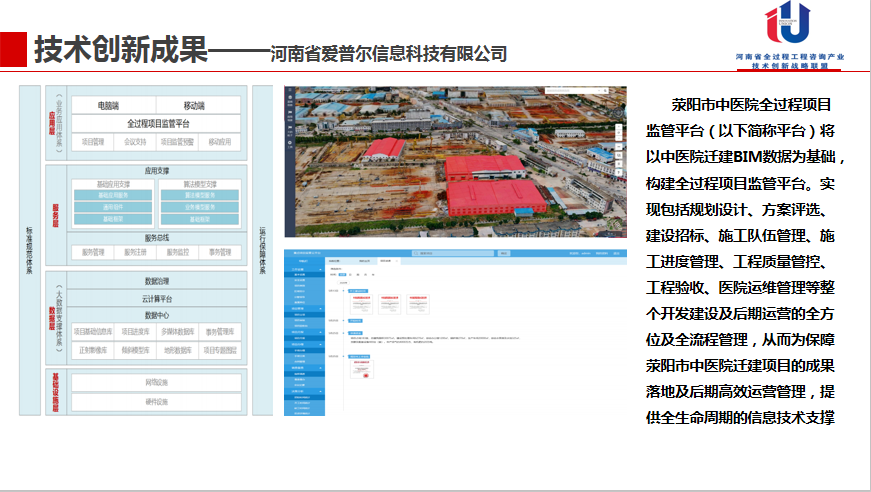Image resolution: width=871 pixels, height=492 pixels.
Task: Switch to the active third tab in platform
Action: coord(386,261)
